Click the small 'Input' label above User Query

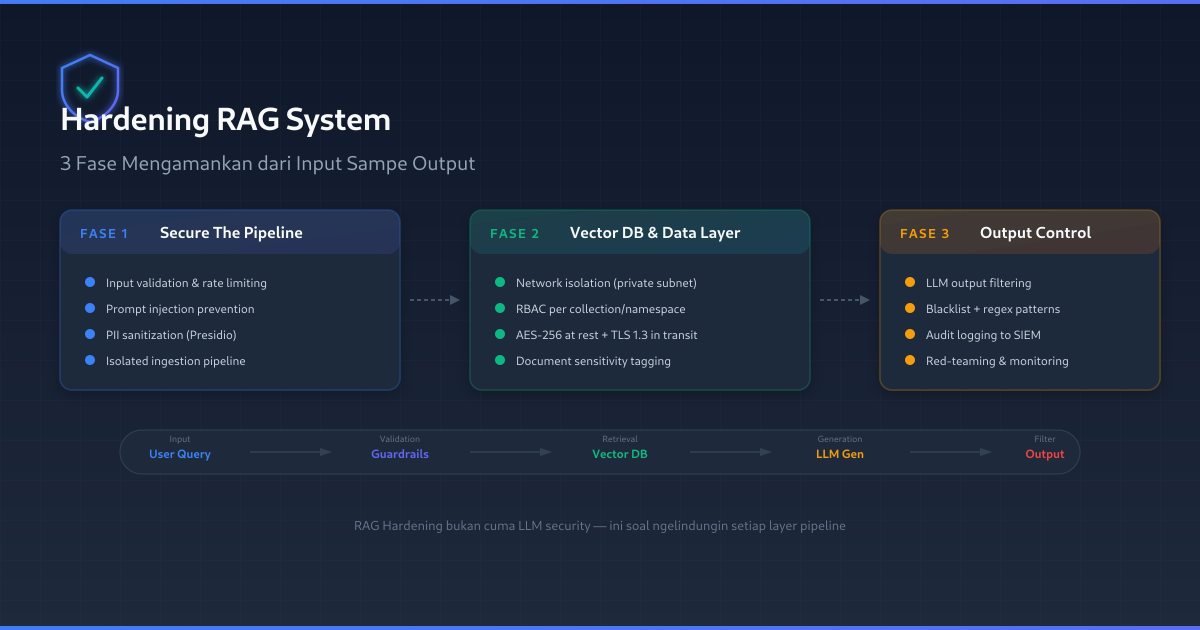[x=180, y=439]
